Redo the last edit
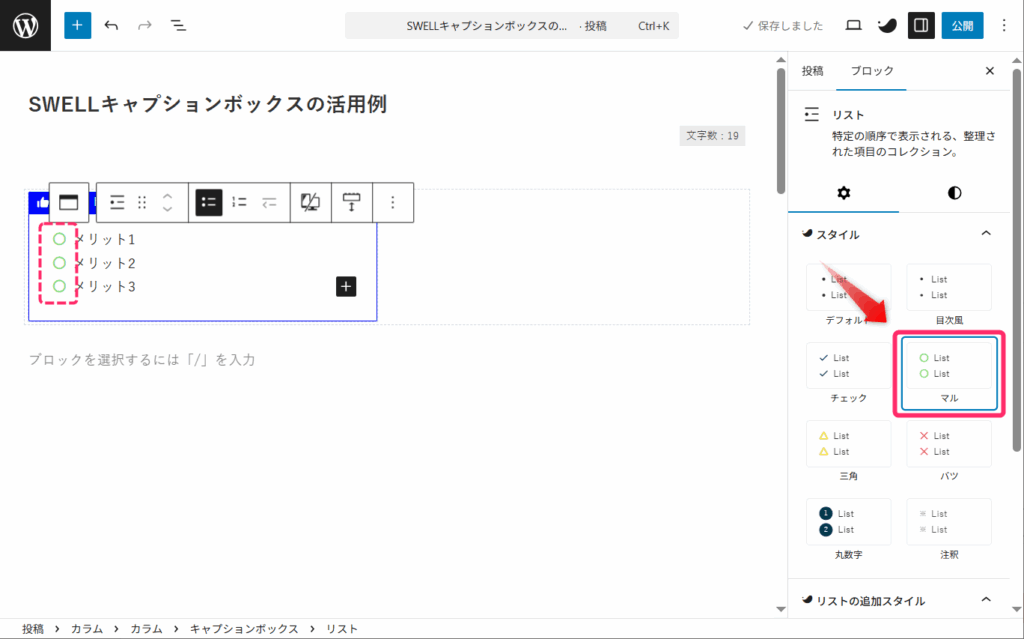1024x639 pixels. 144,25
